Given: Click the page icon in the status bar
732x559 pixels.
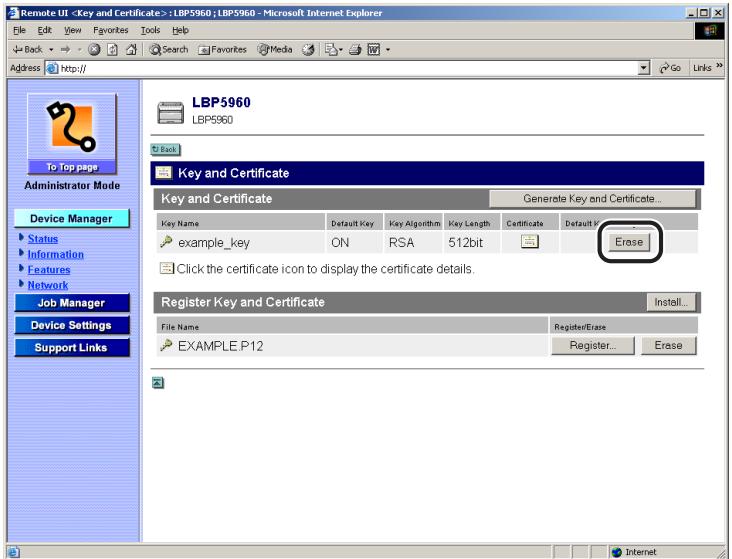Looking at the screenshot, I should pyautogui.click(x=14, y=552).
